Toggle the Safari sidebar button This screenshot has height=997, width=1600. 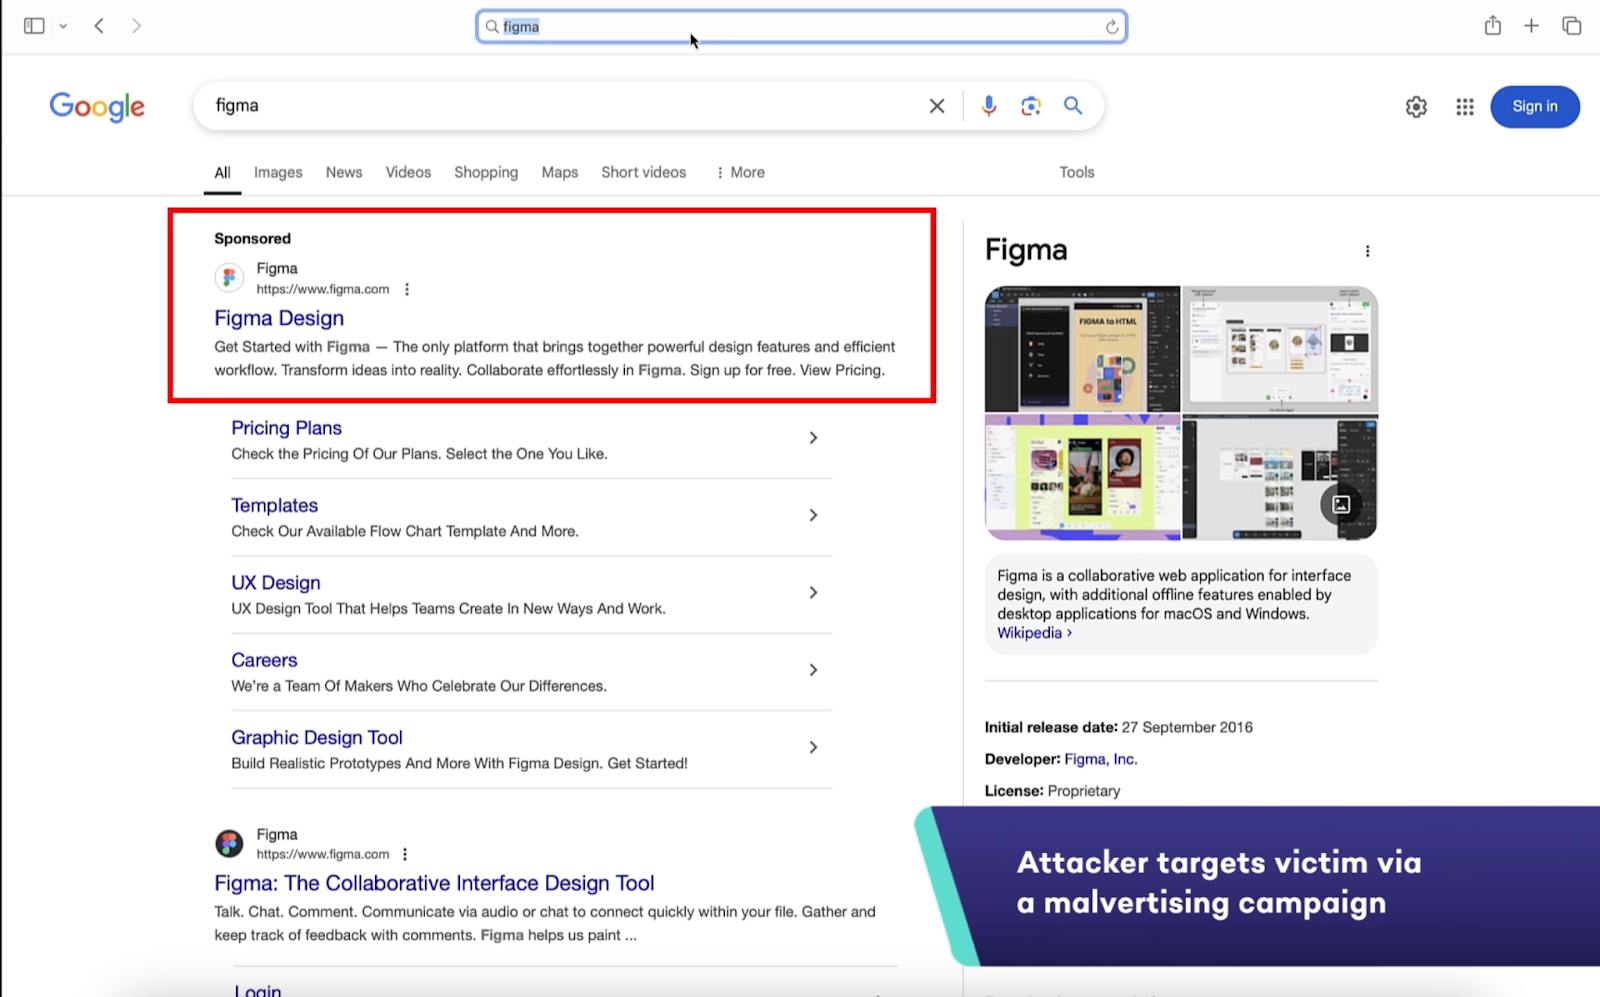[34, 26]
